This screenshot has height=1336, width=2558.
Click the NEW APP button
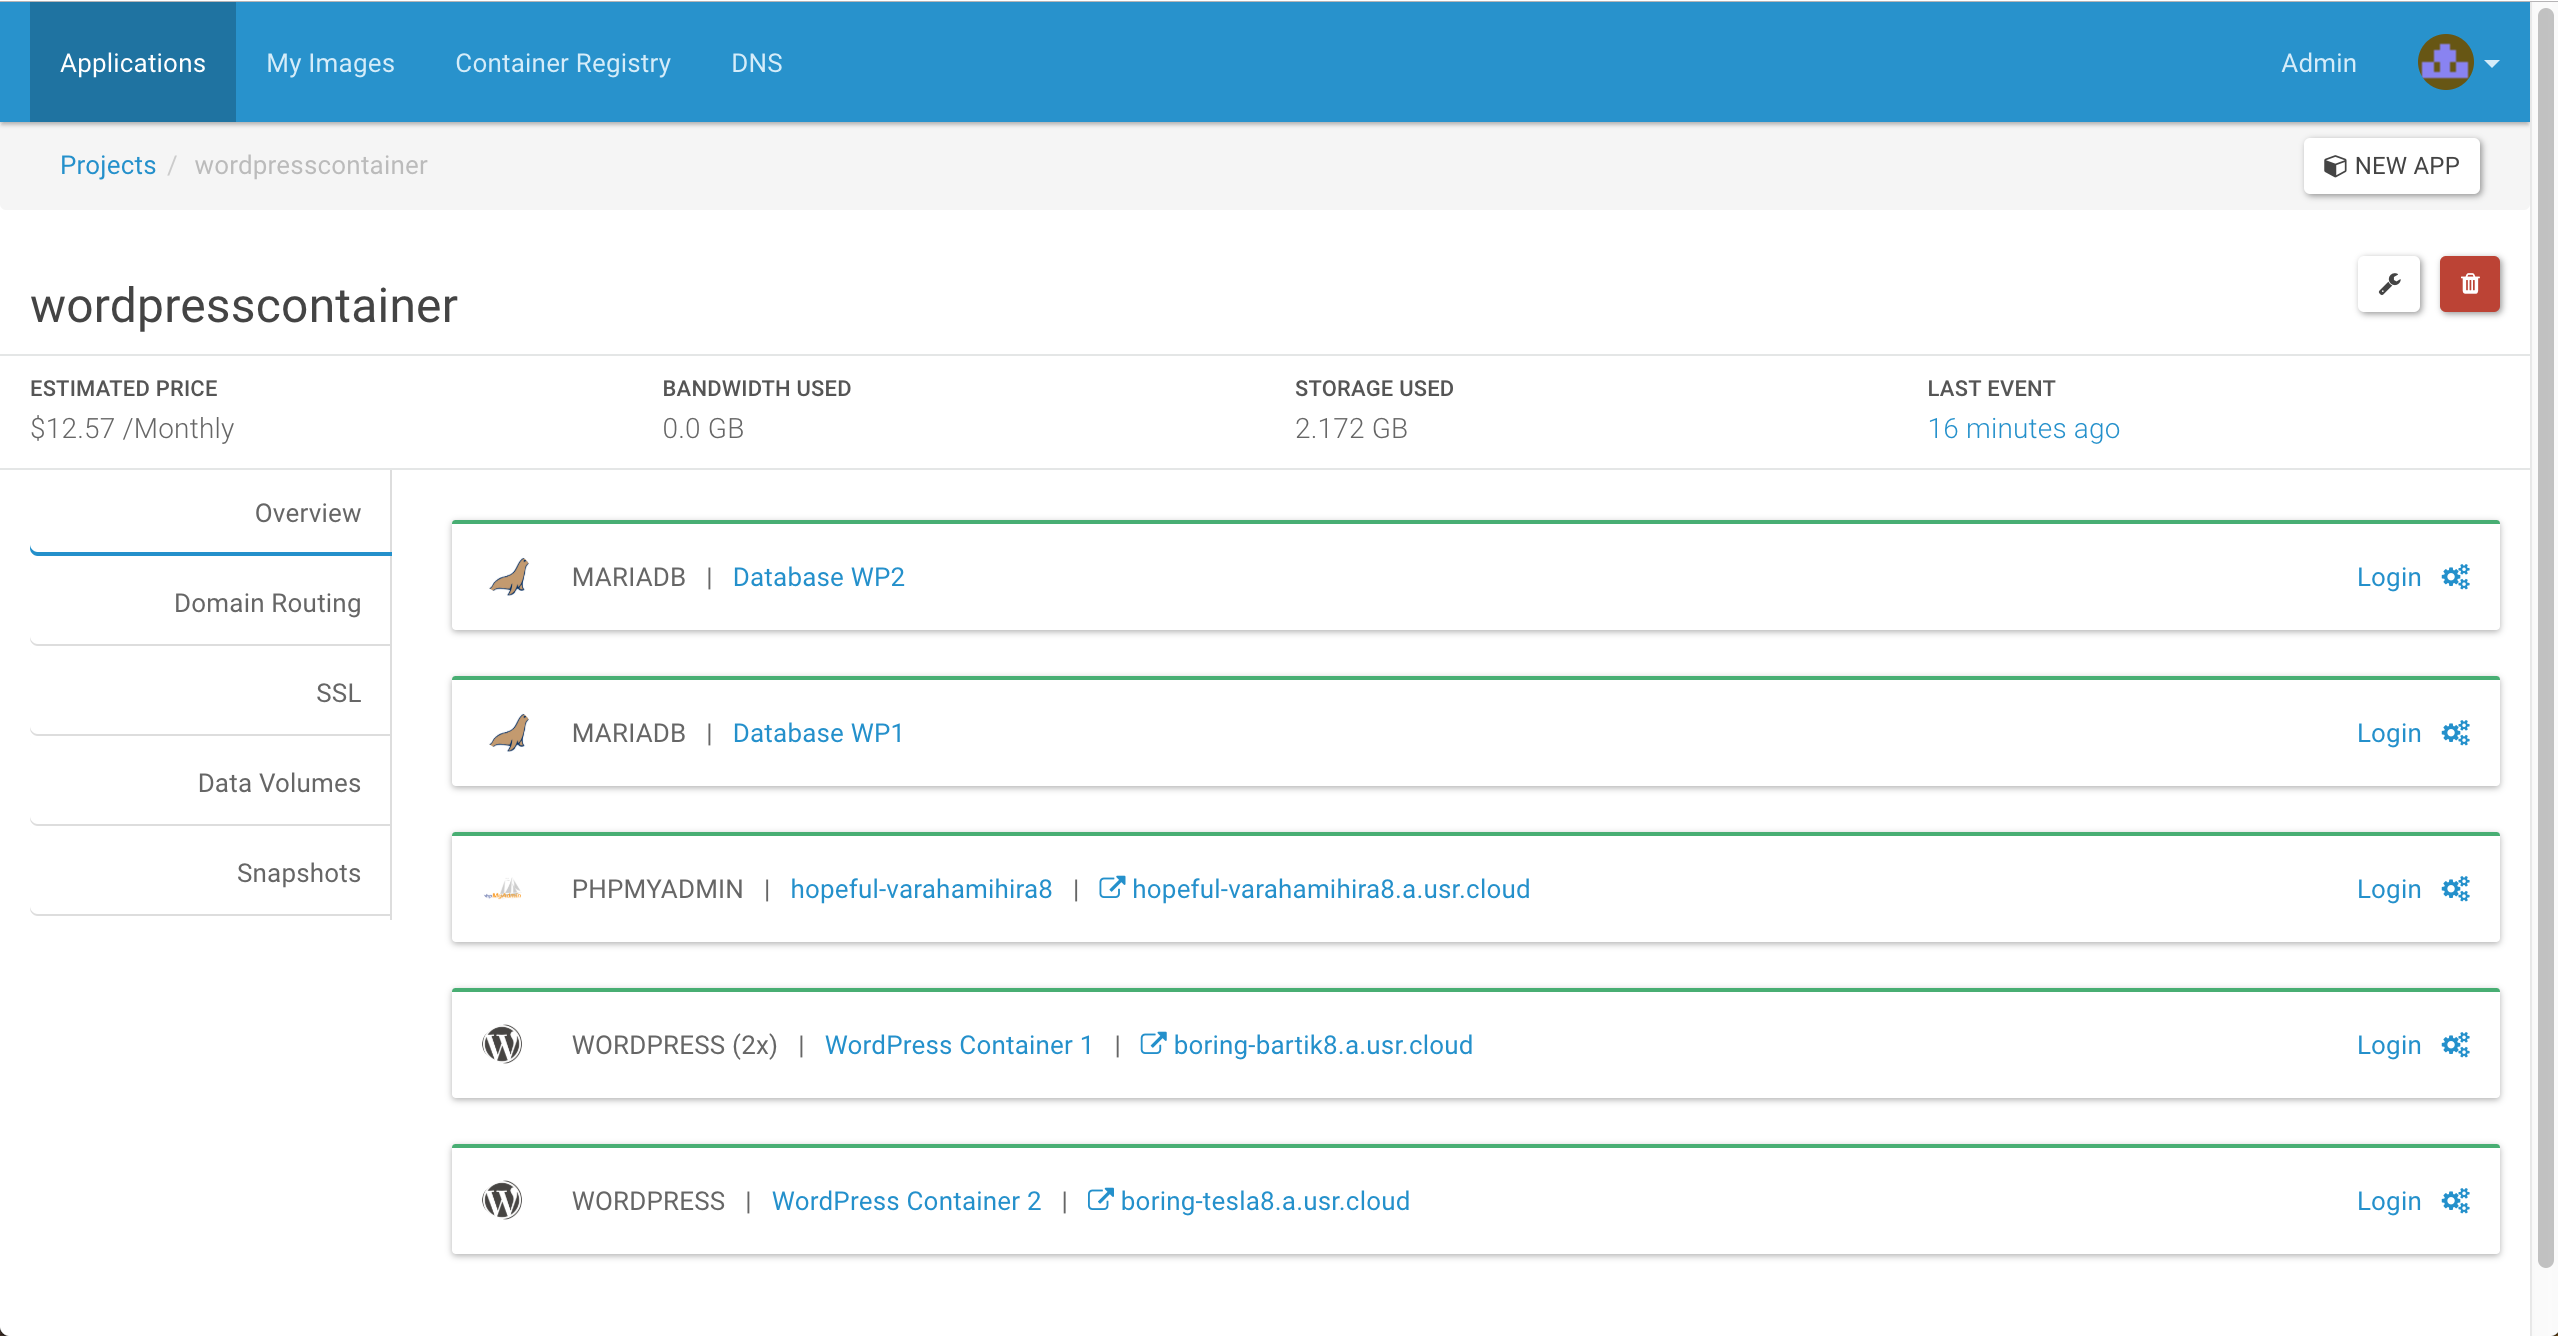[x=2391, y=166]
